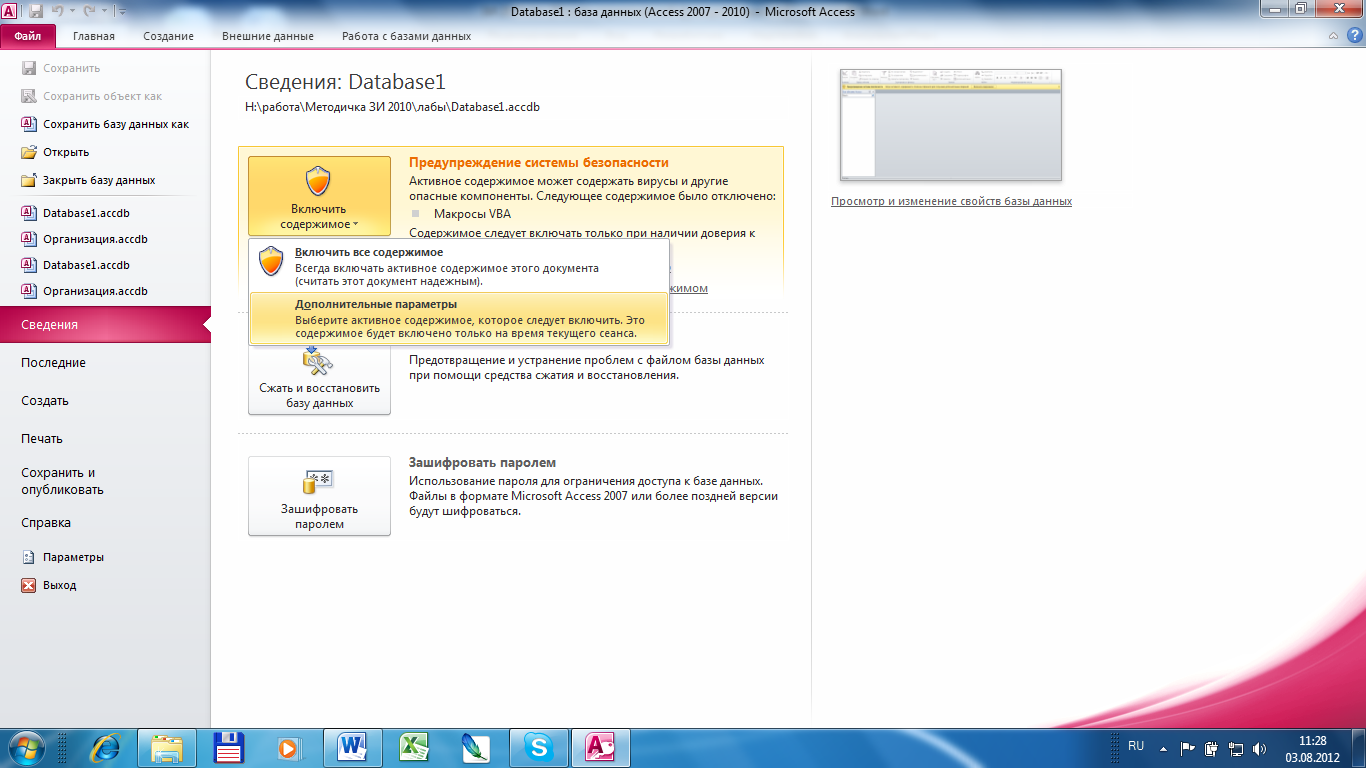Open Microsoft Access Help question mark
This screenshot has height=768, width=1366.
(1353, 36)
